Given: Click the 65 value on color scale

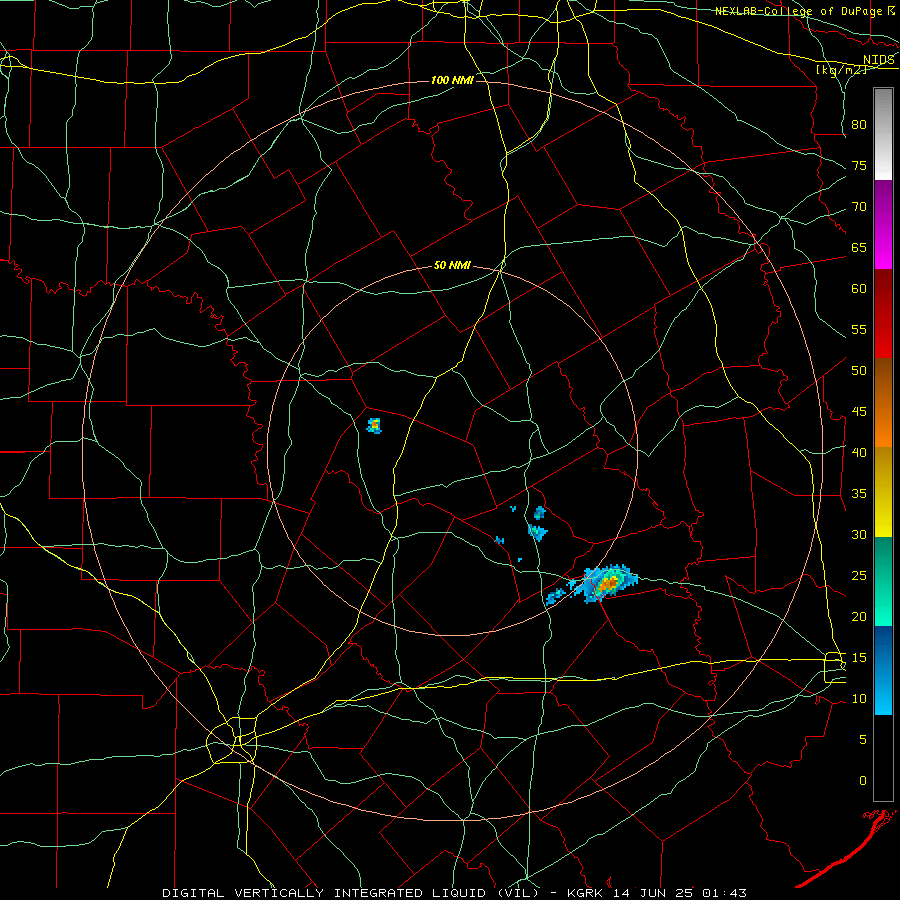Looking at the screenshot, I should (859, 247).
